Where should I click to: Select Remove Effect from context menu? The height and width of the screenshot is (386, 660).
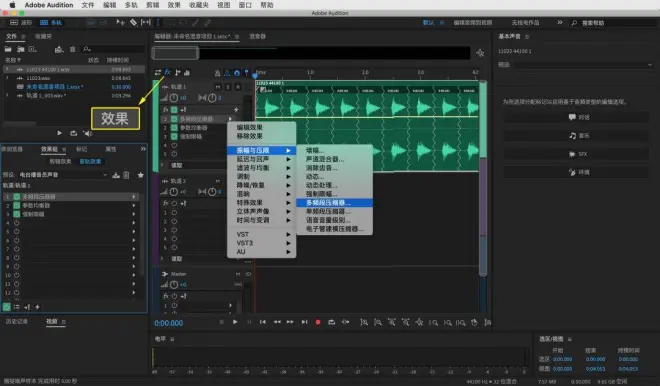(x=261, y=136)
